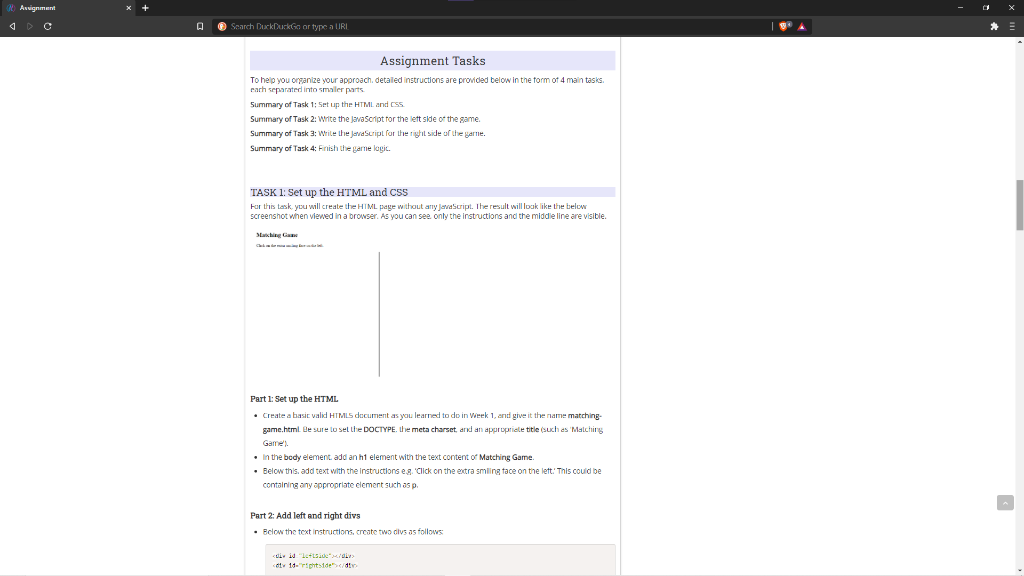Click the Brave Shields badge counter
This screenshot has height=576, width=1024.
(x=790, y=22)
